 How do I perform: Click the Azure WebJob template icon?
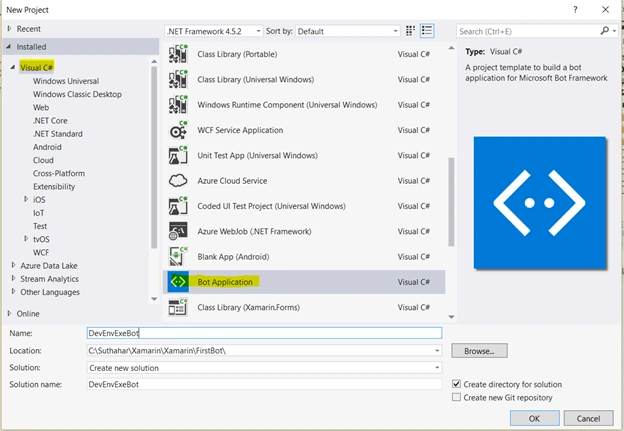178,232
